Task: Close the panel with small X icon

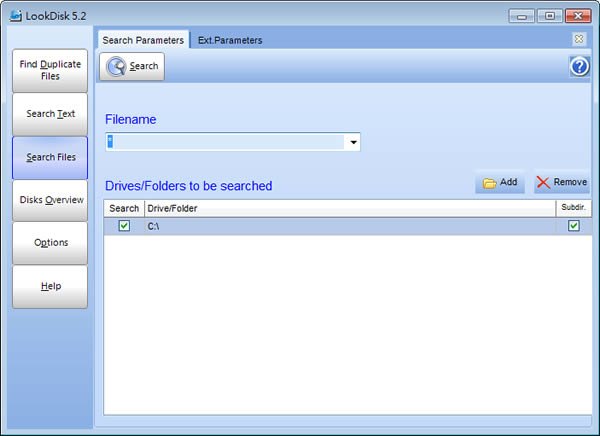Action: point(579,39)
